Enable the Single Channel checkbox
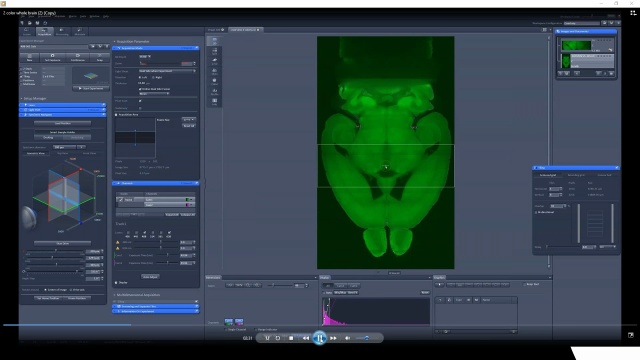This screenshot has width=640, height=360. (x=226, y=329)
